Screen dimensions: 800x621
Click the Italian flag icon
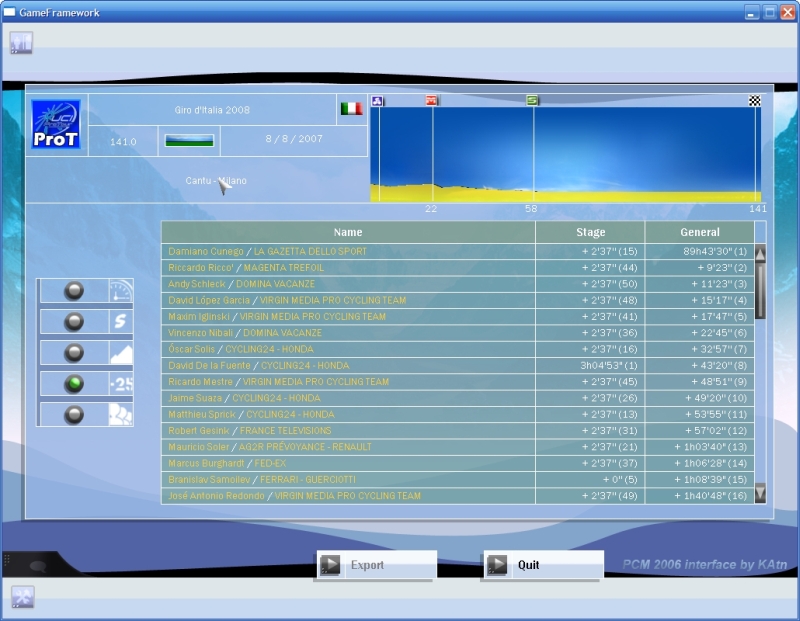click(351, 108)
